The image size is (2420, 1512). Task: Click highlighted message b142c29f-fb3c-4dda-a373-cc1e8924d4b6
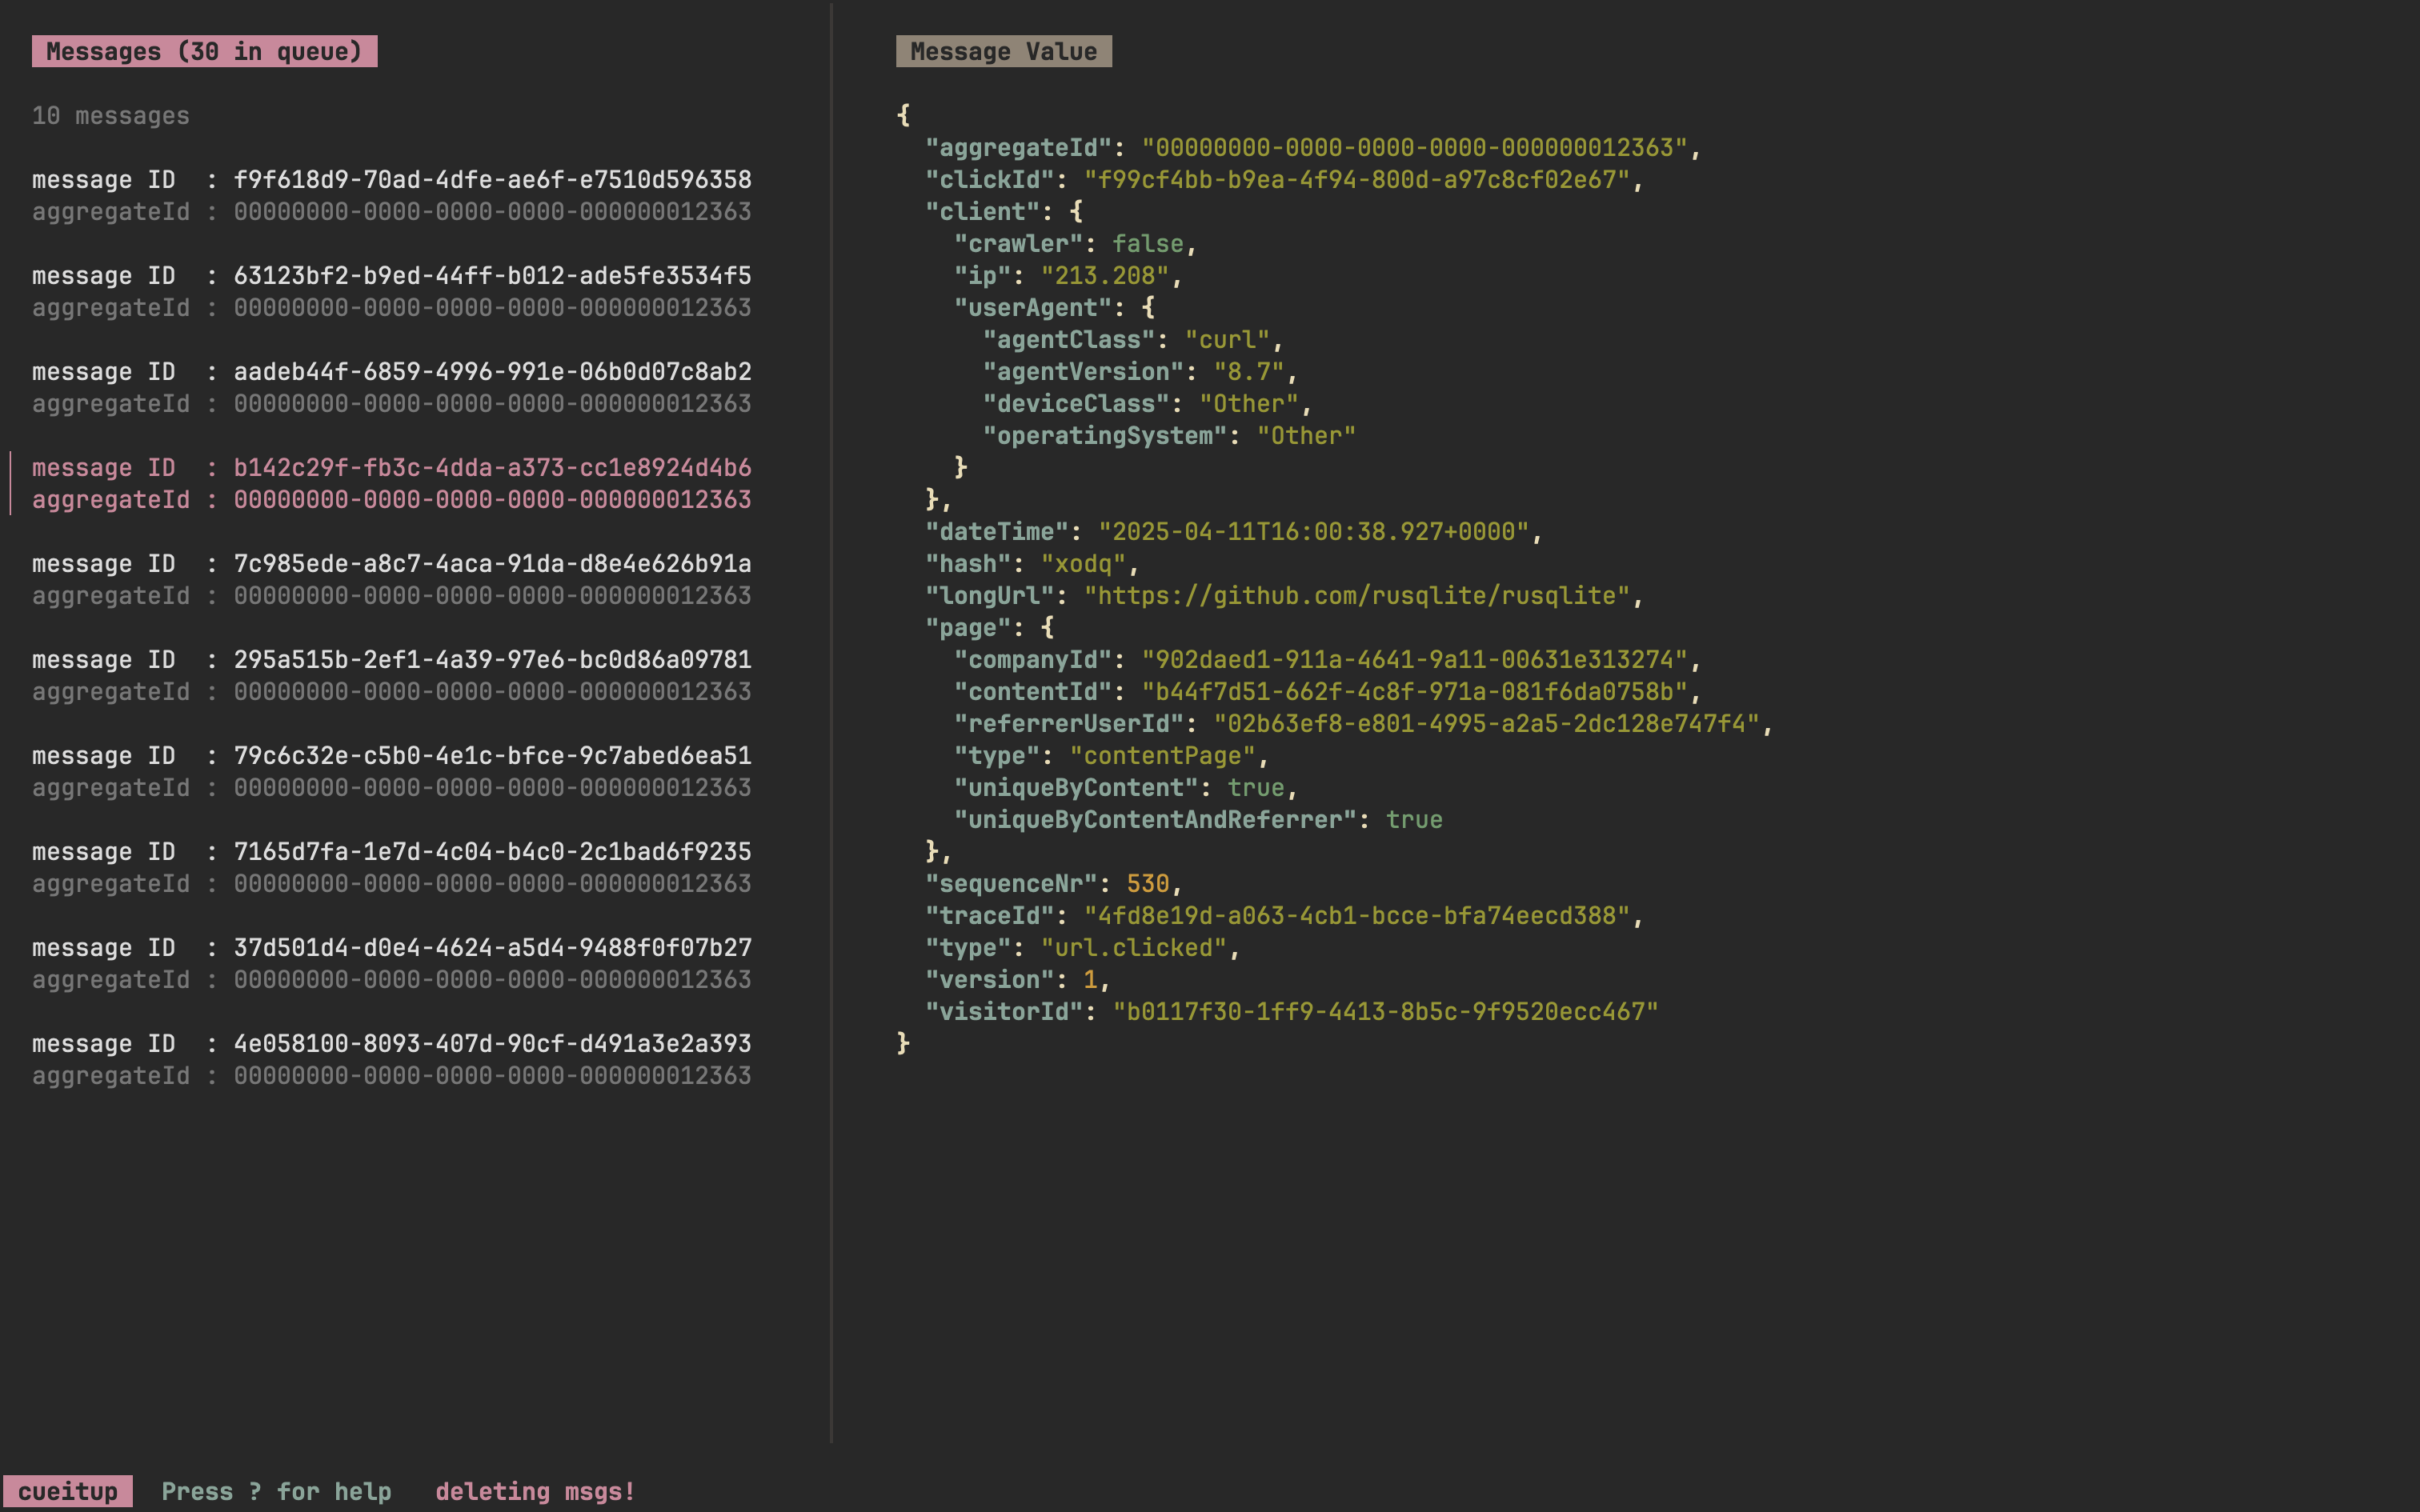coord(491,468)
